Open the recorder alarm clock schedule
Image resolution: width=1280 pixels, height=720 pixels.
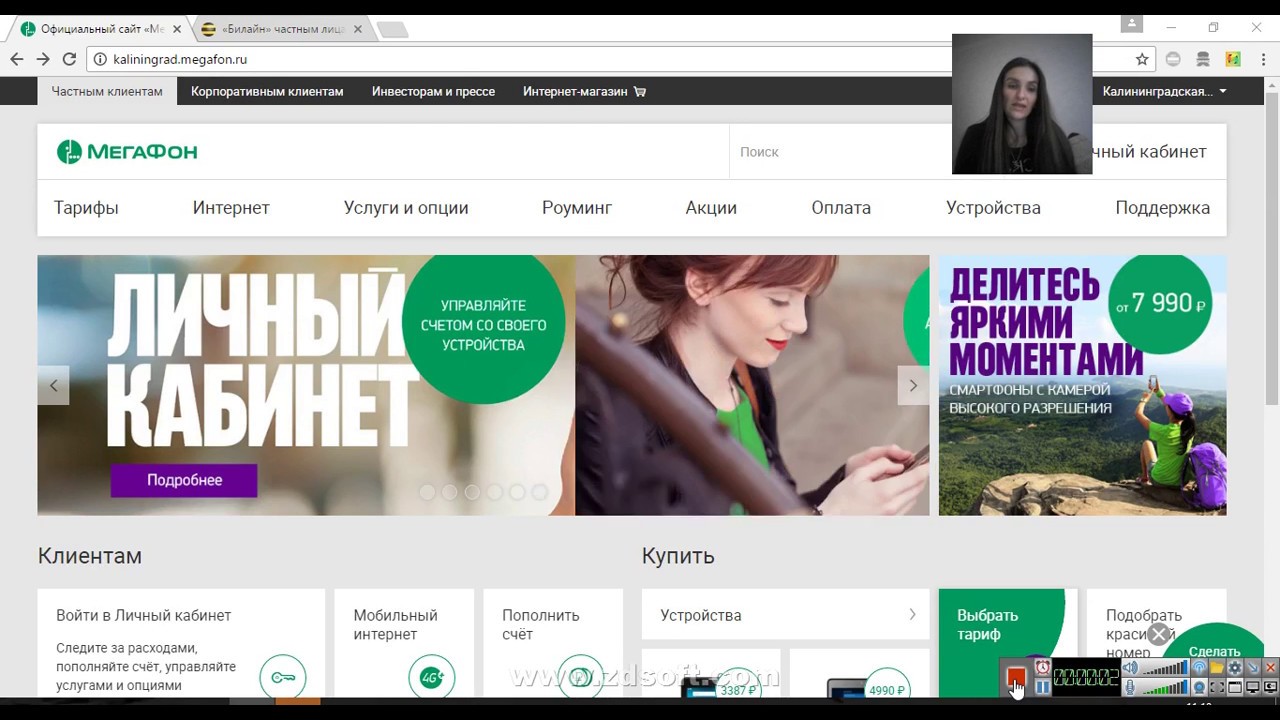[1042, 667]
